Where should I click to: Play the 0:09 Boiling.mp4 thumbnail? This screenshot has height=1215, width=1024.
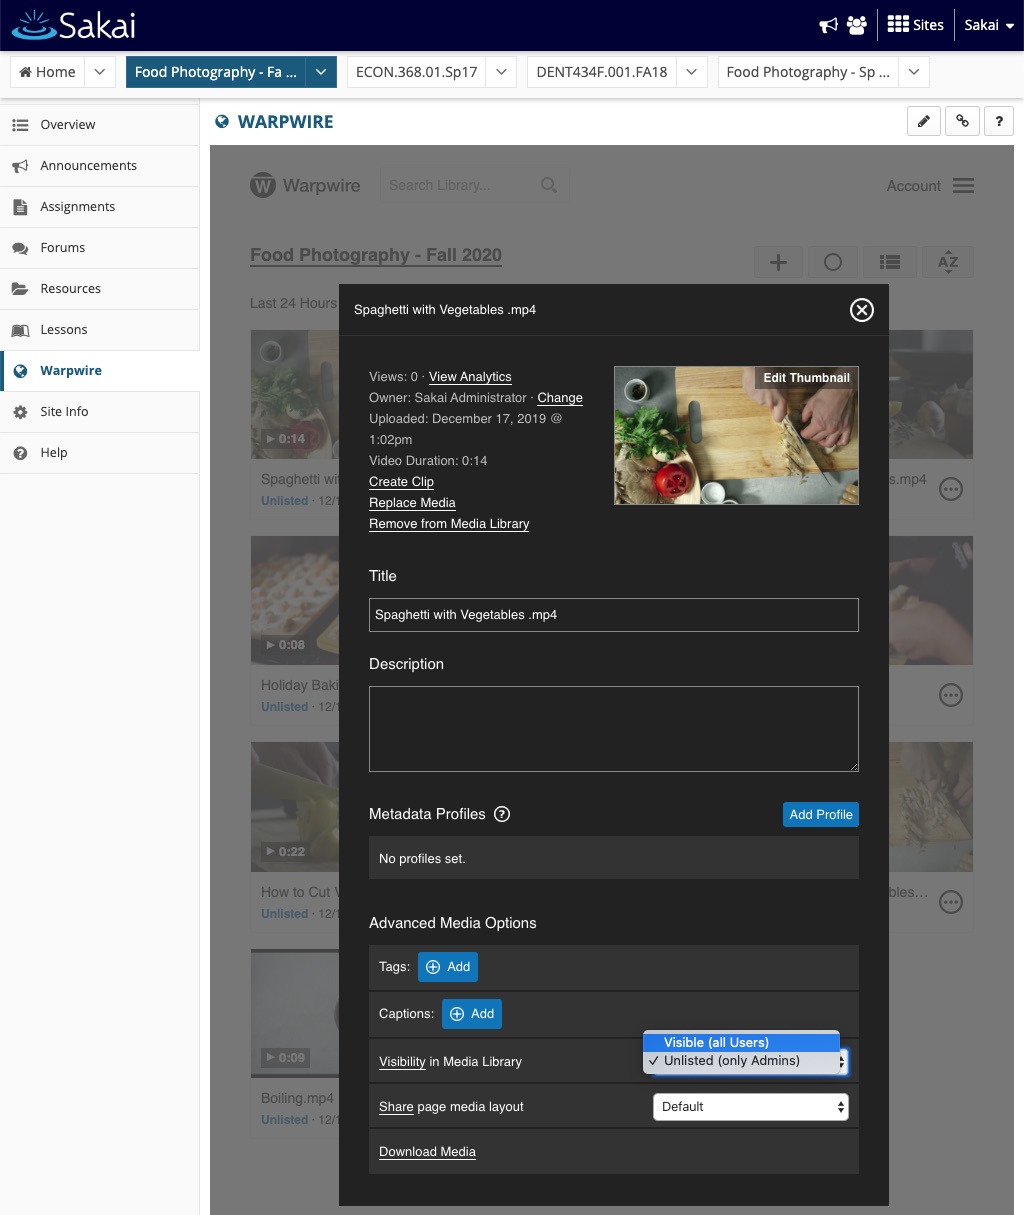294,1012
